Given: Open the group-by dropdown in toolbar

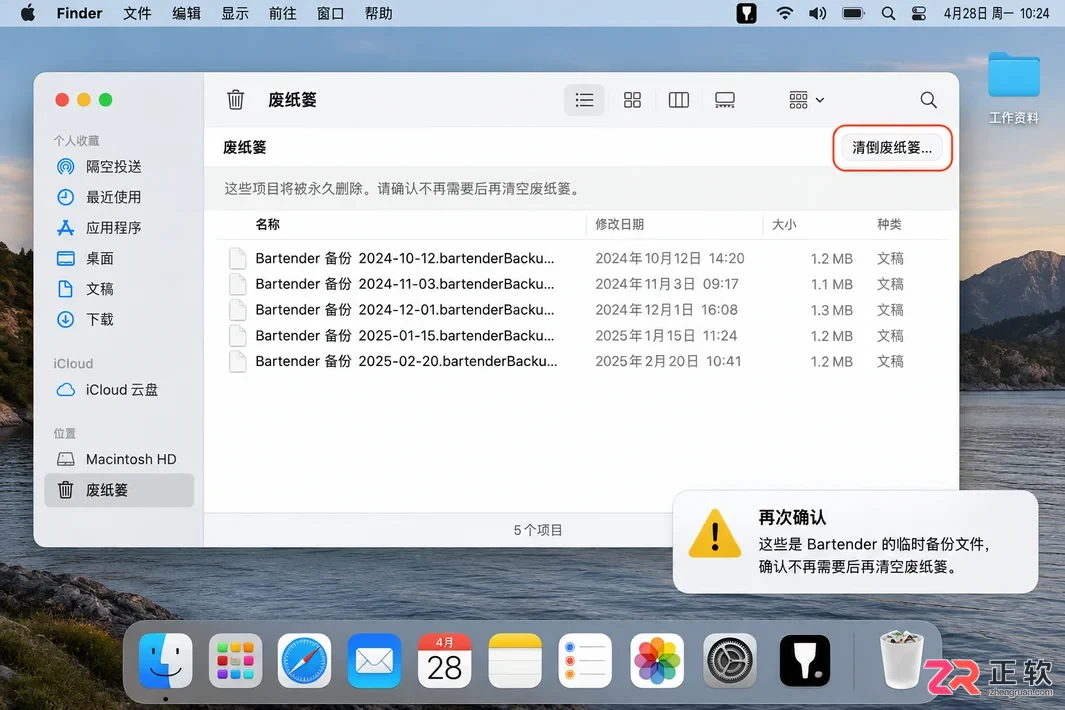Looking at the screenshot, I should coord(806,100).
